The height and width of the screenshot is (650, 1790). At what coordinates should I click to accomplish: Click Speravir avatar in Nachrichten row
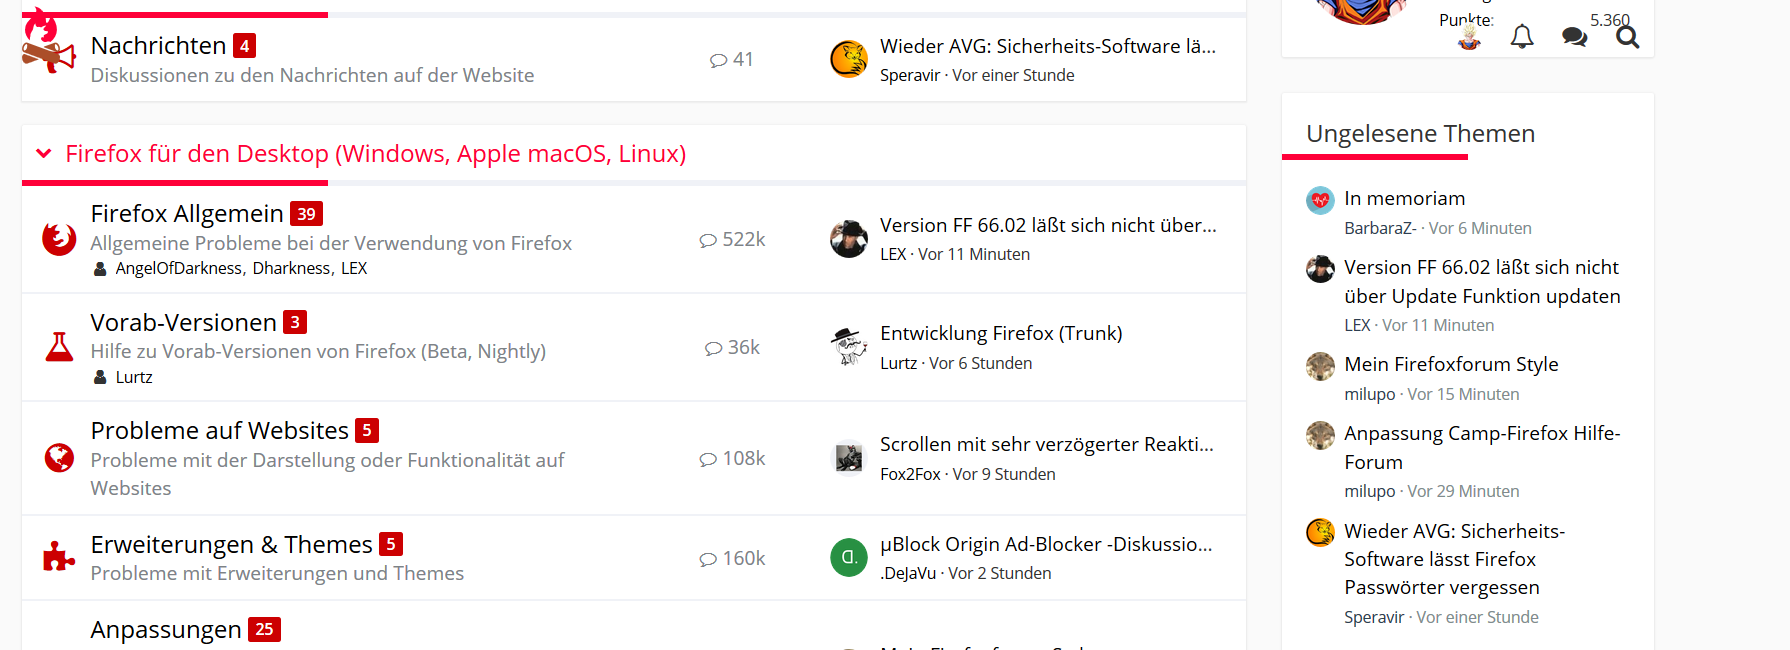click(849, 59)
